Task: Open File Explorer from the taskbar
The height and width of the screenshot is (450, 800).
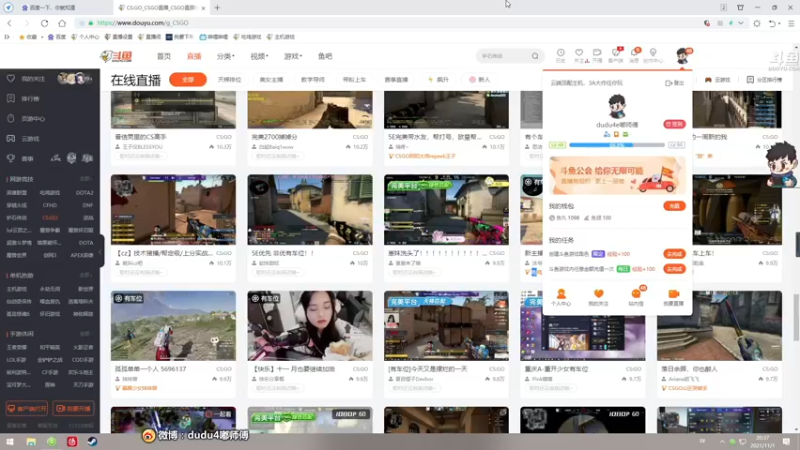Action: [x=31, y=441]
